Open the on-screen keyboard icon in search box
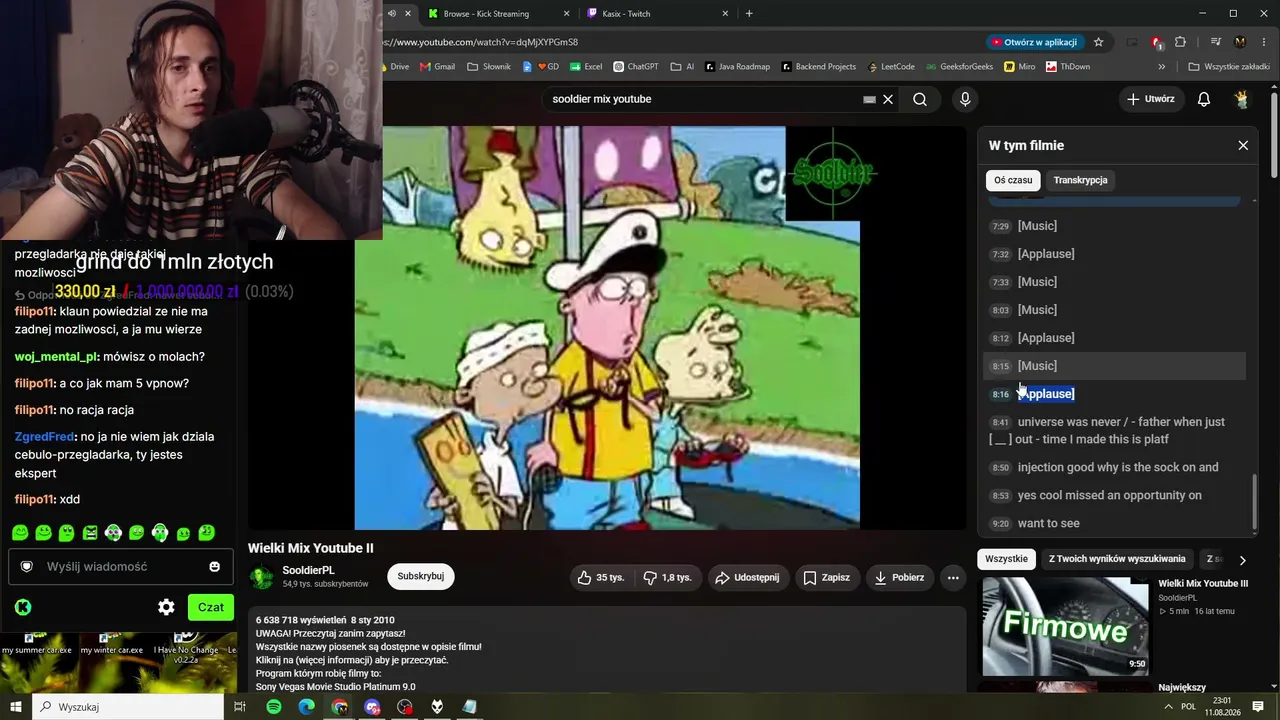1280x720 pixels. coord(869,99)
